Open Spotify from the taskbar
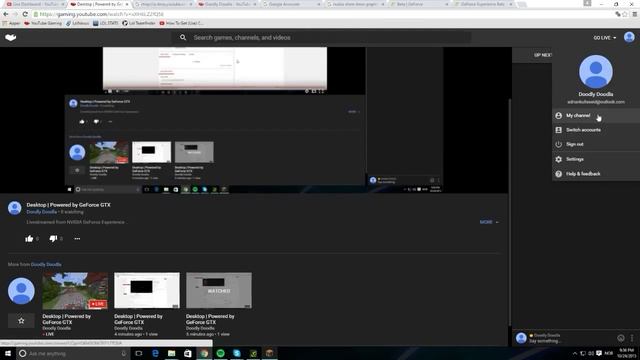 pos(220,353)
